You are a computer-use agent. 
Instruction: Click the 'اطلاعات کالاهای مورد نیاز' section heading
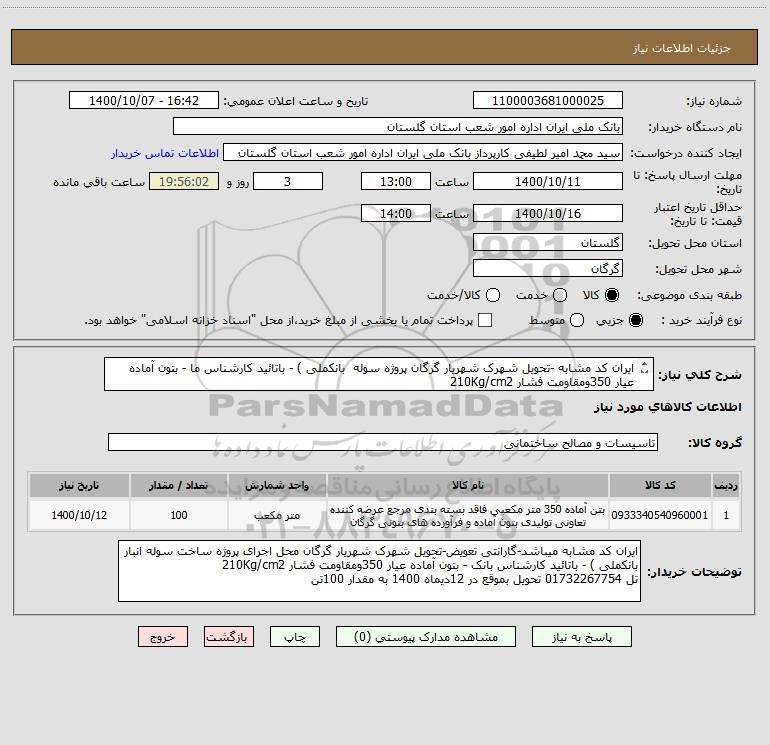668,407
